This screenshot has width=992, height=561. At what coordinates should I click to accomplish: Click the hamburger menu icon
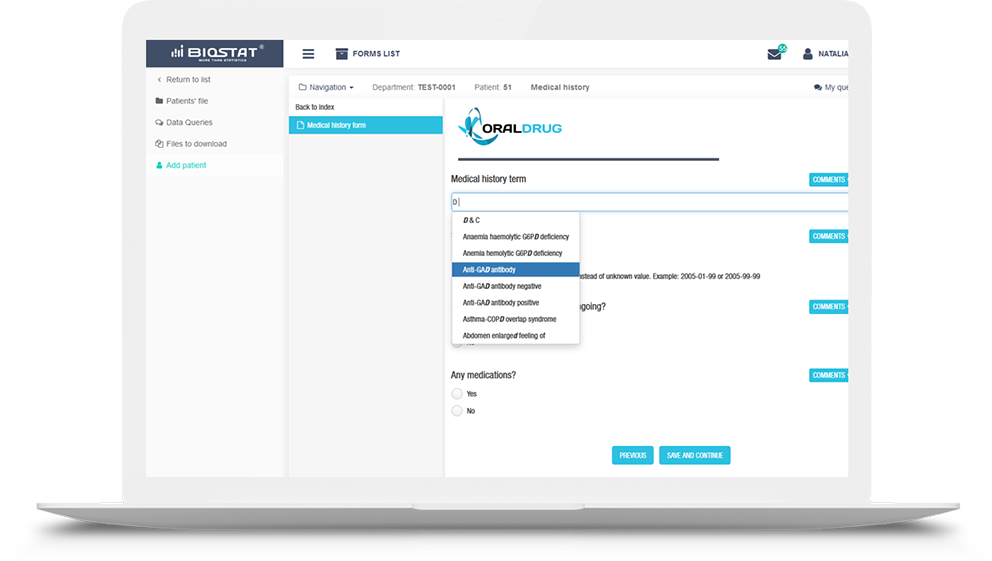[x=308, y=54]
